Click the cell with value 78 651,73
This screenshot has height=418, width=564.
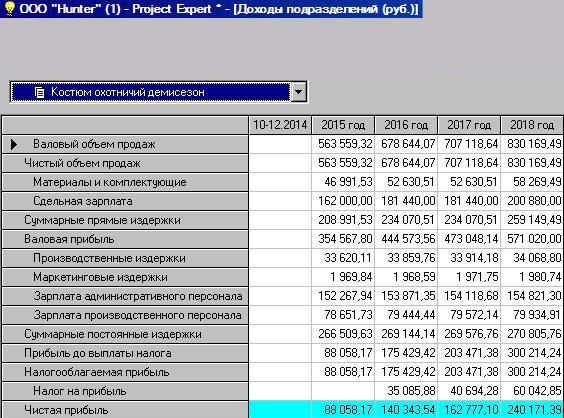pos(343,315)
